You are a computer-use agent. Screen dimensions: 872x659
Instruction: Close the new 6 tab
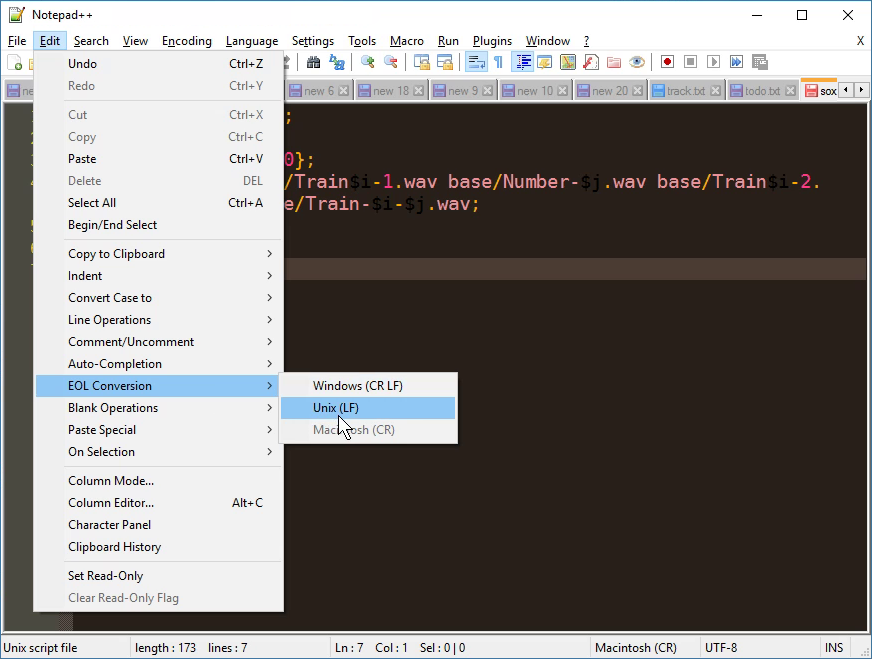click(x=344, y=91)
